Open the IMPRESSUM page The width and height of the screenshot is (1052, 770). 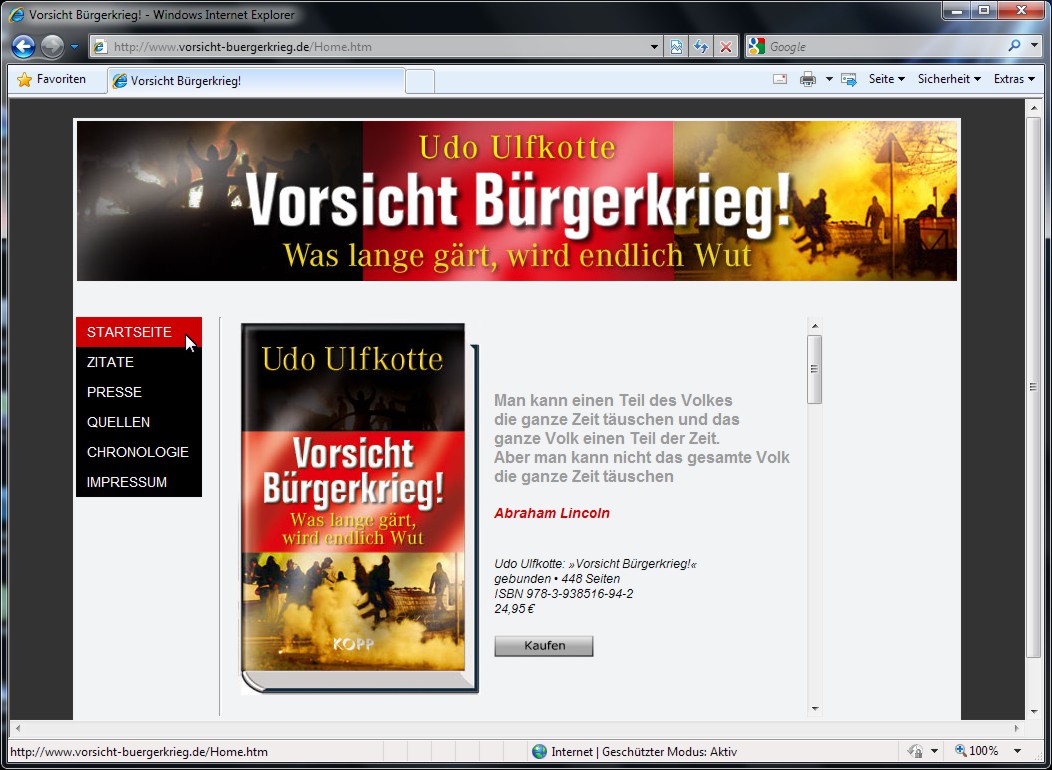(x=139, y=482)
